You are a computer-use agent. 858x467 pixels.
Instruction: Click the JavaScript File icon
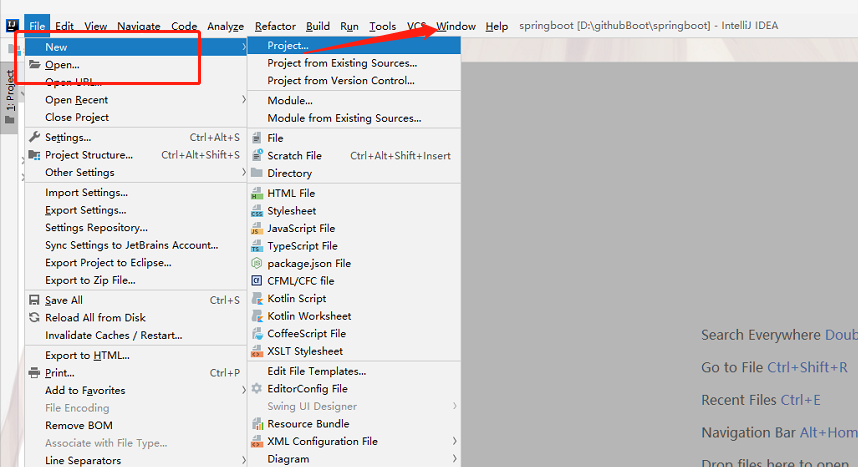click(x=257, y=228)
